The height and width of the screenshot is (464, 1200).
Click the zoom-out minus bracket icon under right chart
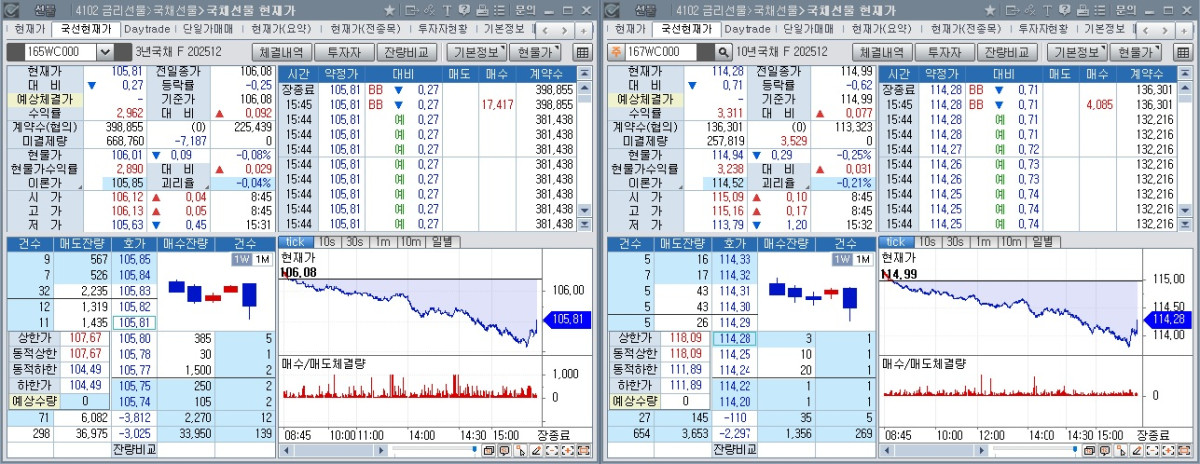point(1152,451)
